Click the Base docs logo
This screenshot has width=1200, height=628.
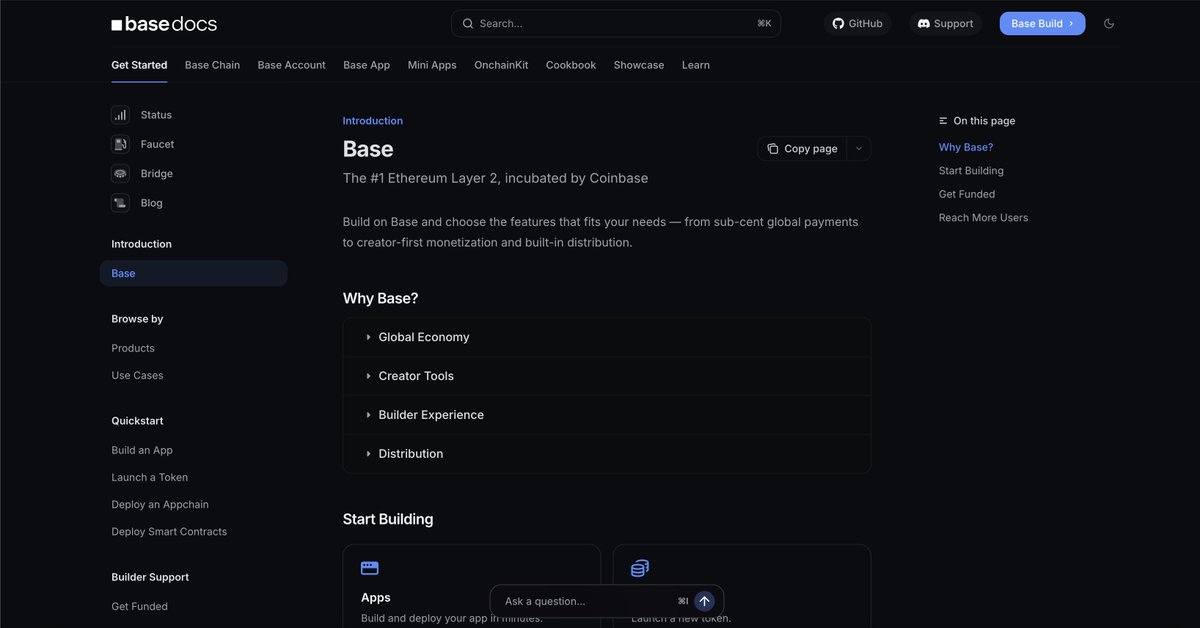coord(164,23)
